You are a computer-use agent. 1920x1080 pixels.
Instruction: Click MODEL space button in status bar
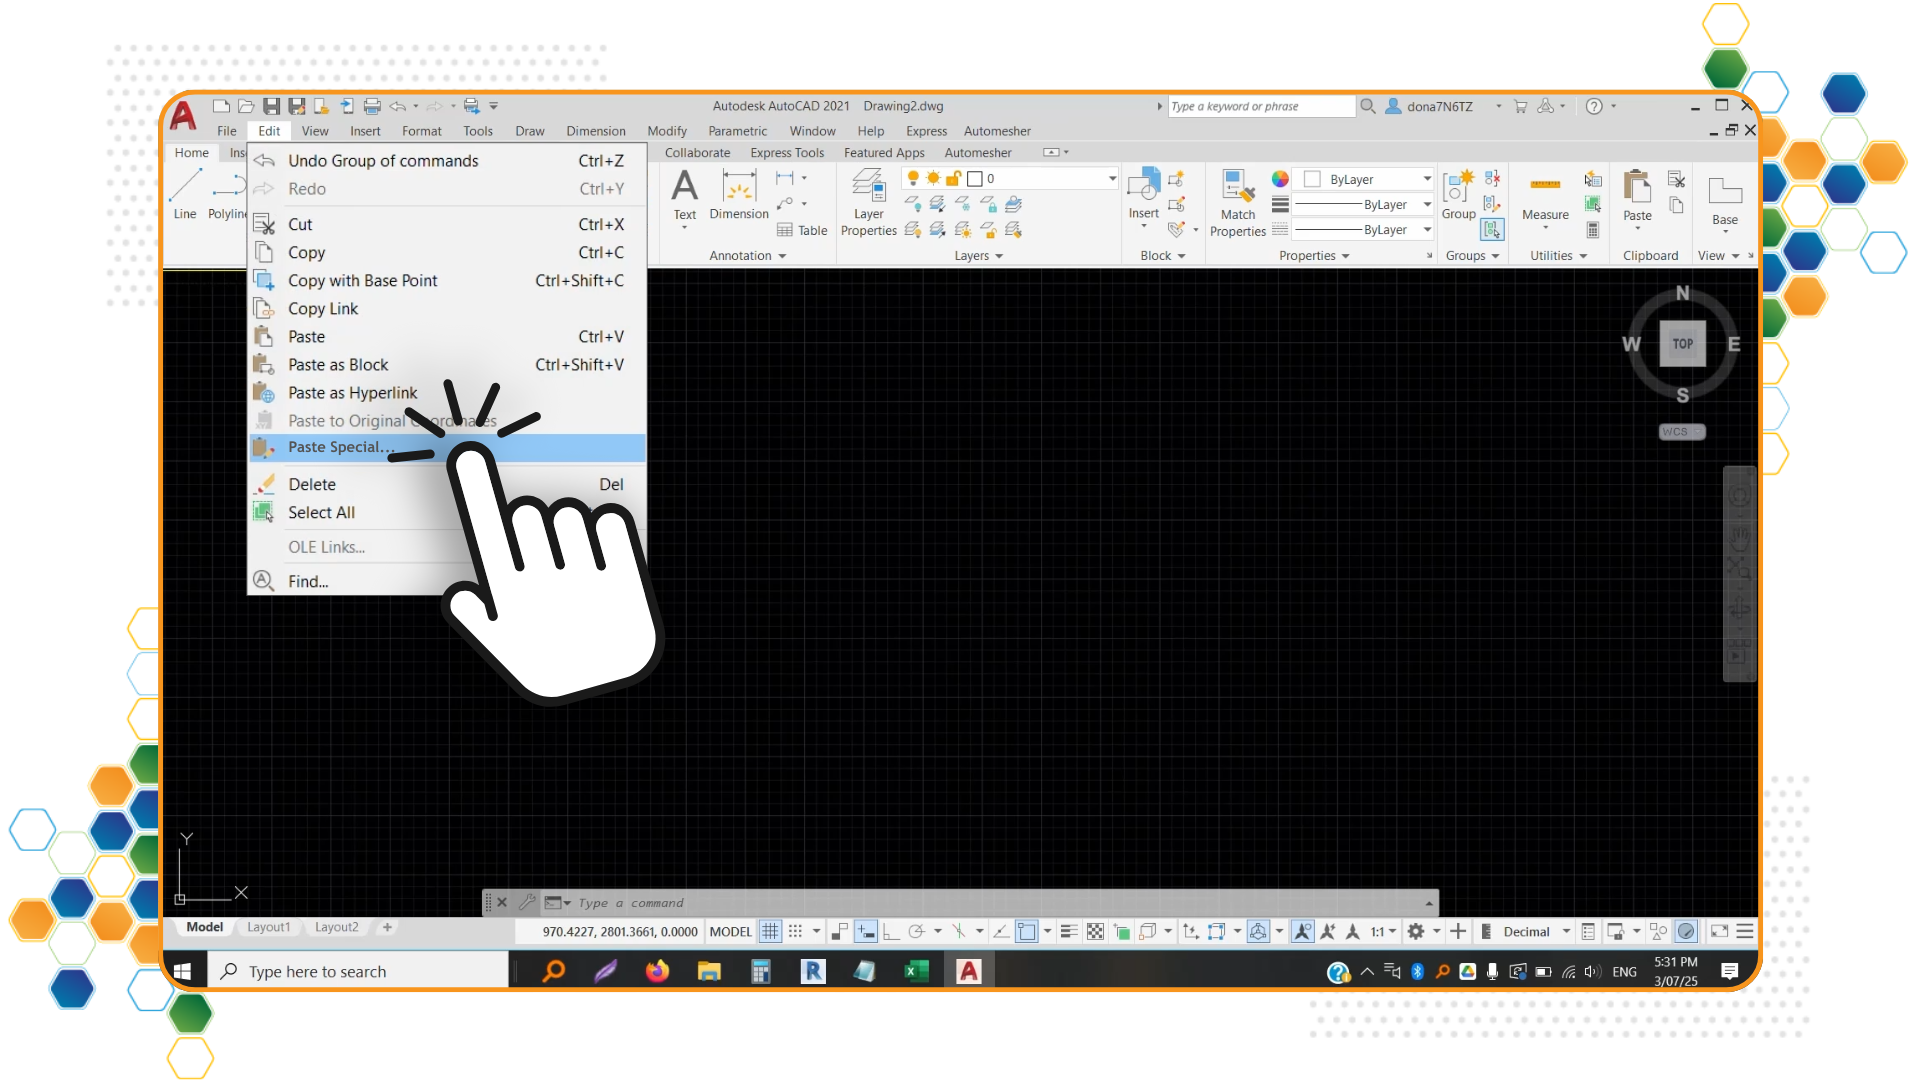click(730, 931)
